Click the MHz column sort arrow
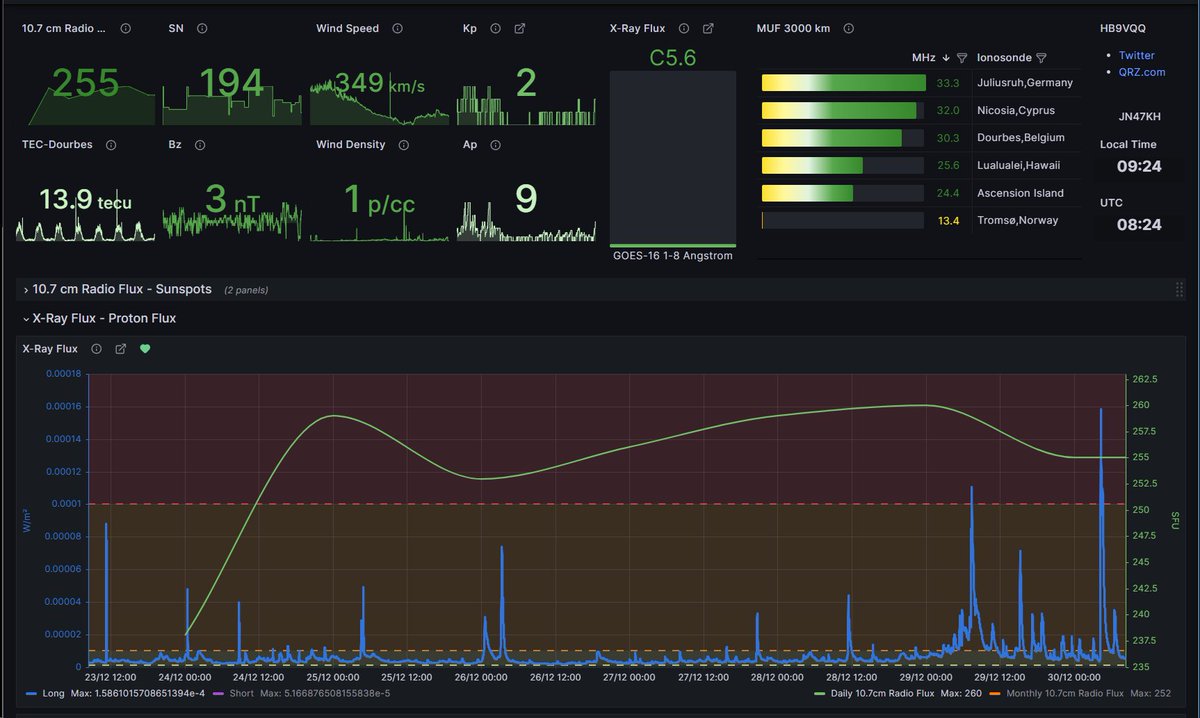The image size is (1200, 718). (x=946, y=58)
